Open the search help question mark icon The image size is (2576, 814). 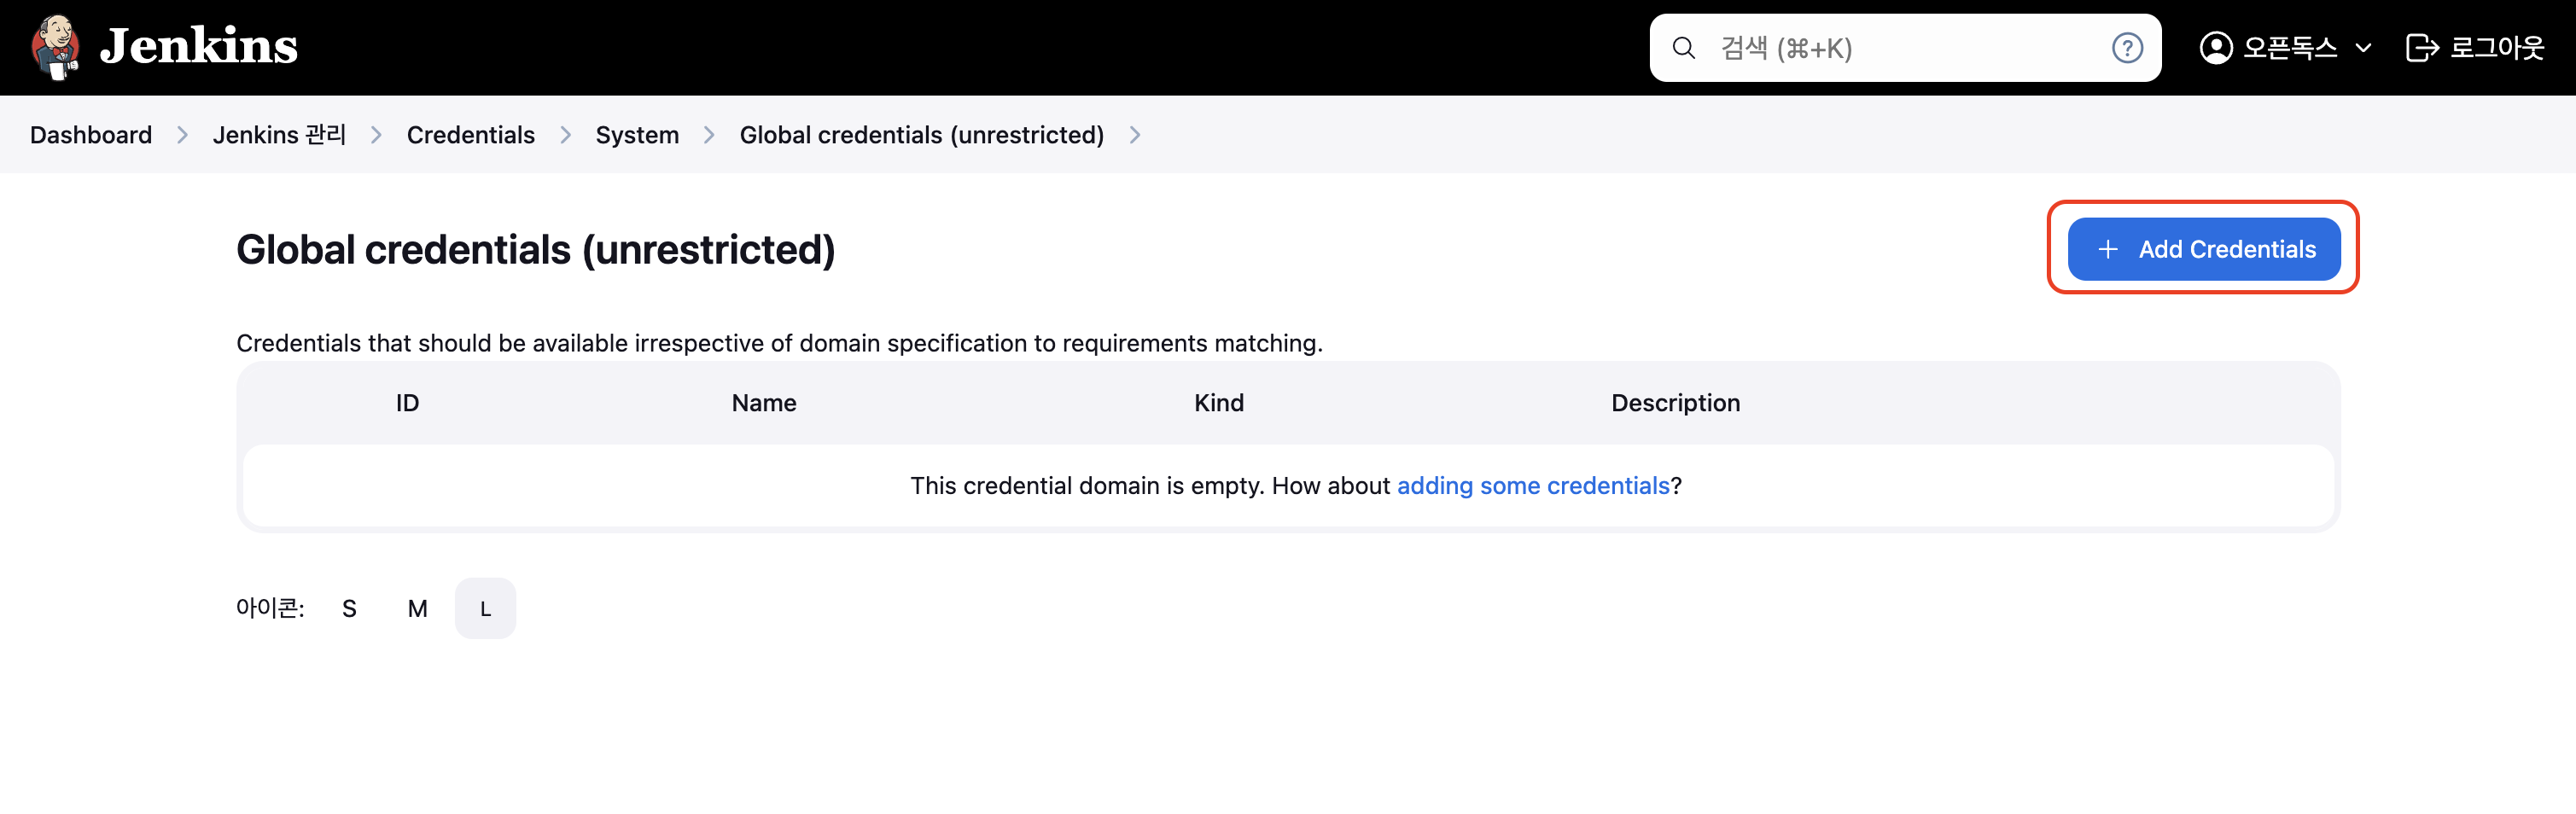tap(2126, 48)
